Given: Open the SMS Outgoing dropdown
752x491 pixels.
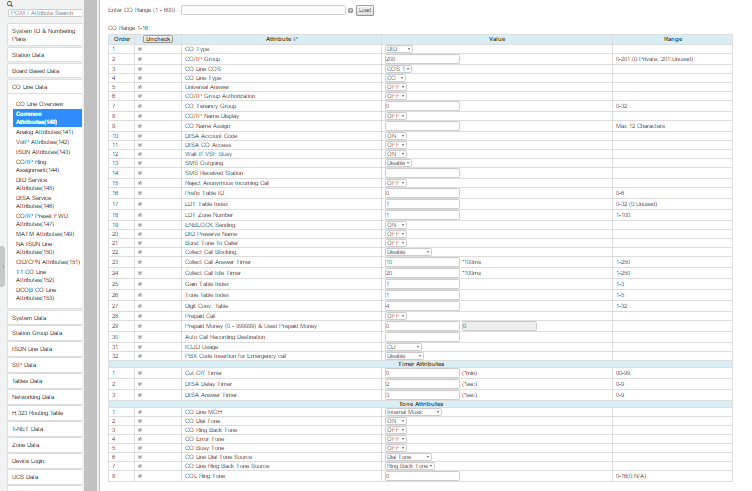Looking at the screenshot, I should [404, 162].
